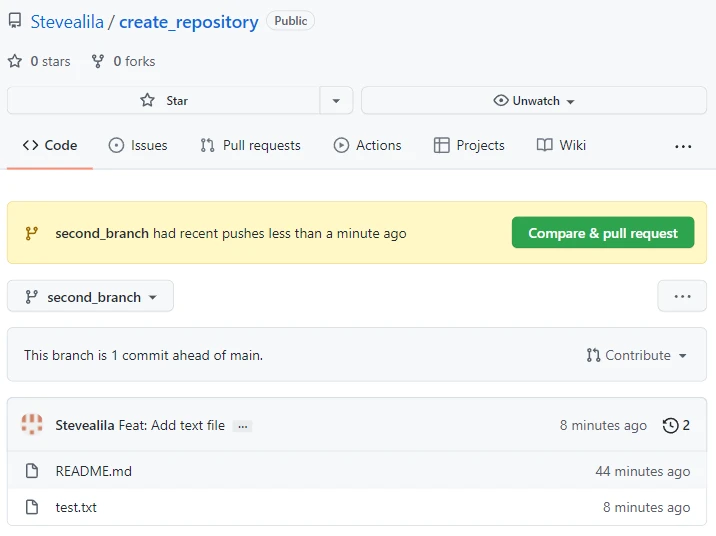Show more navigation tabs ellipsis

tap(683, 146)
